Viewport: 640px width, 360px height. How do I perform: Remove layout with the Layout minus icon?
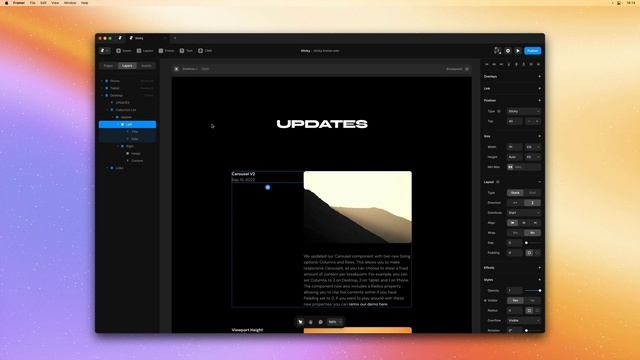(x=539, y=182)
